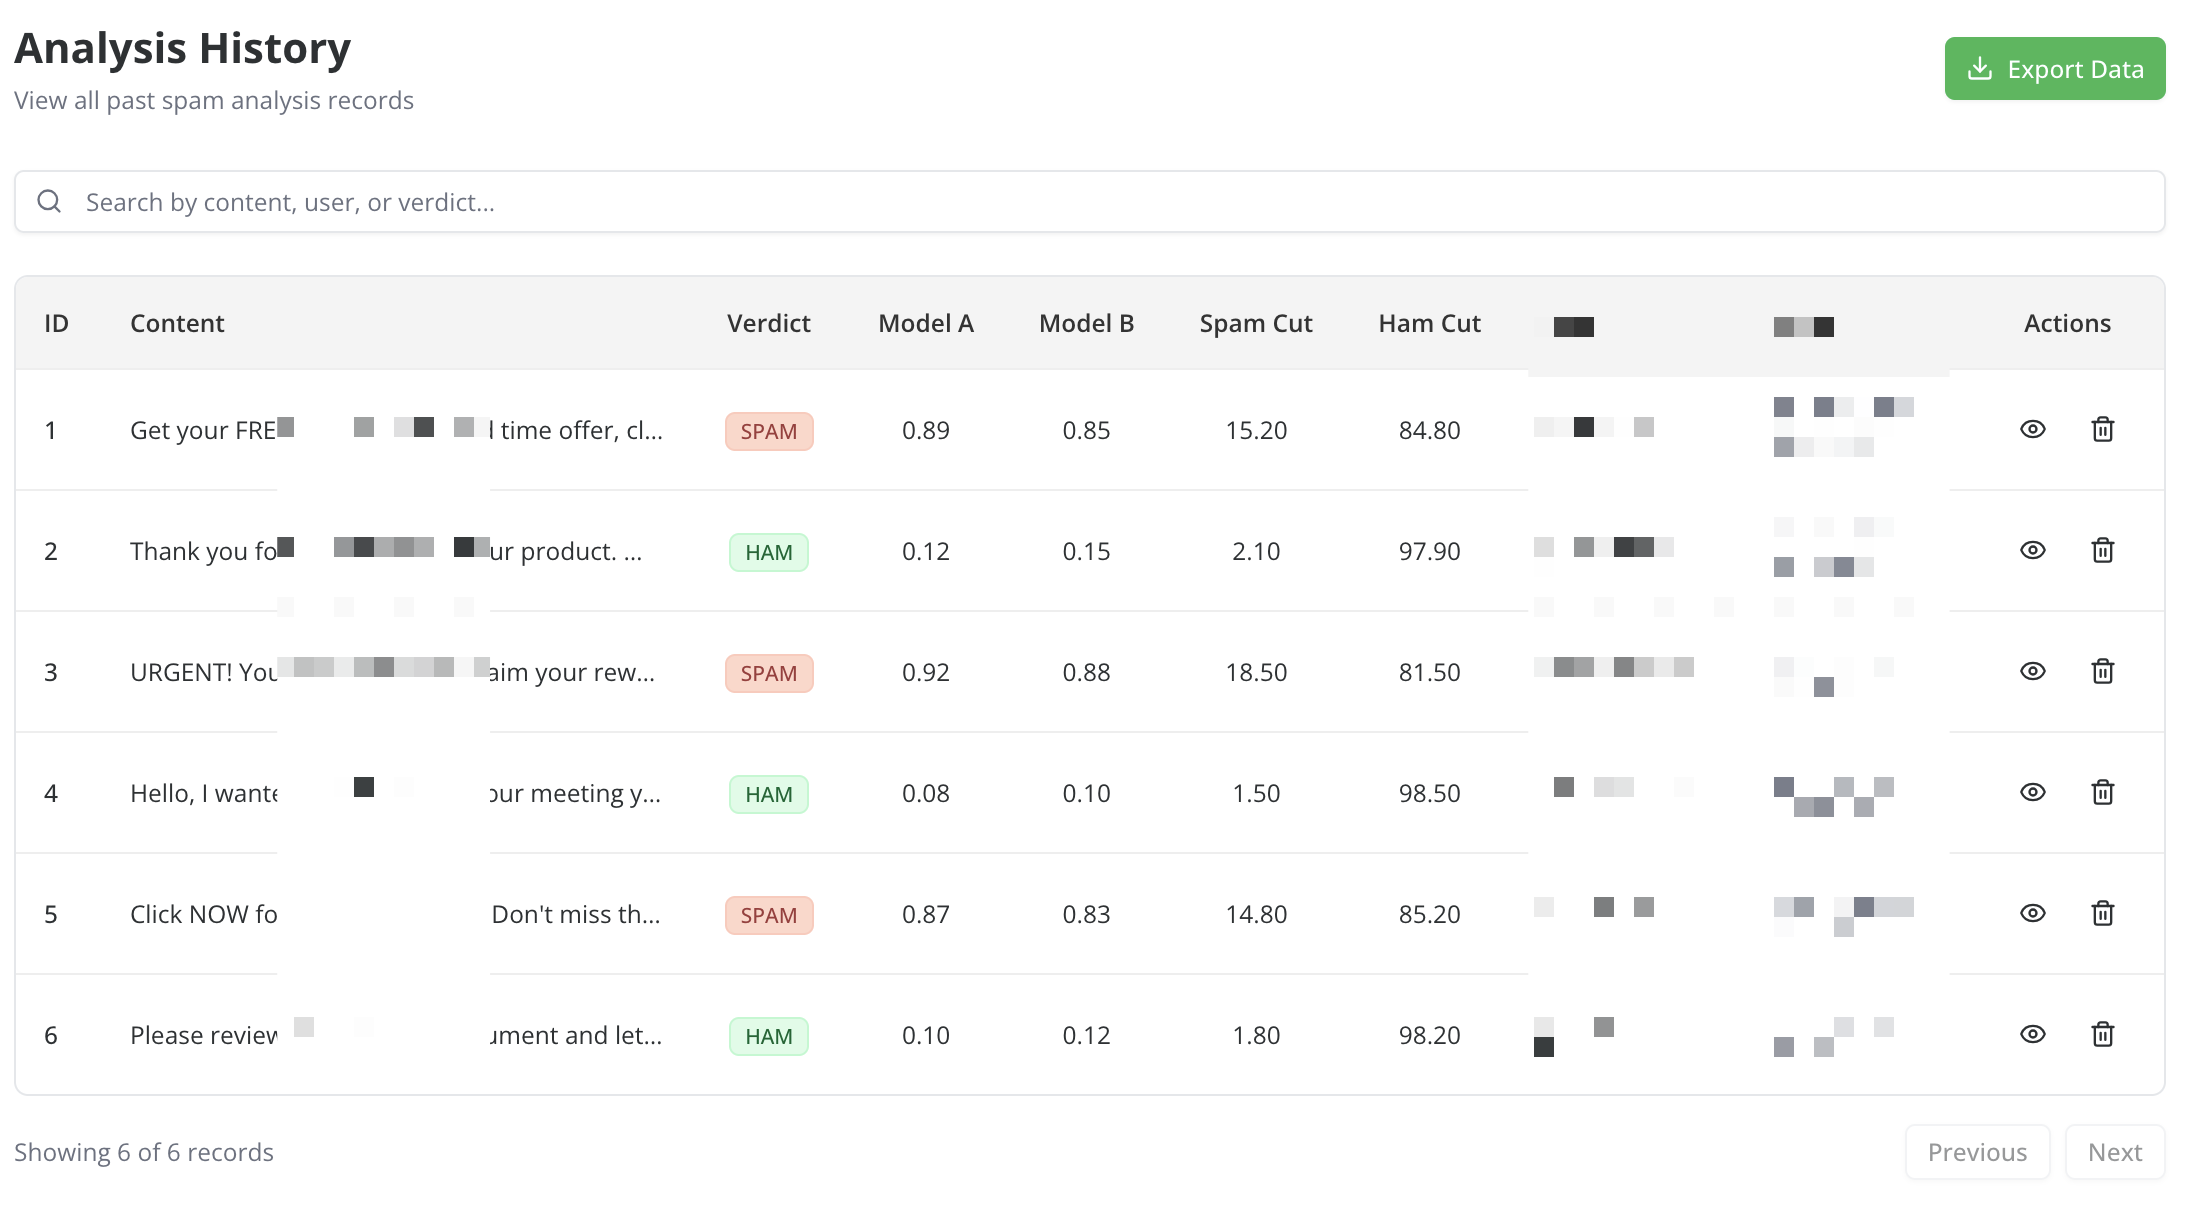2192x1208 pixels.
Task: Go to Previous page
Action: click(1977, 1152)
